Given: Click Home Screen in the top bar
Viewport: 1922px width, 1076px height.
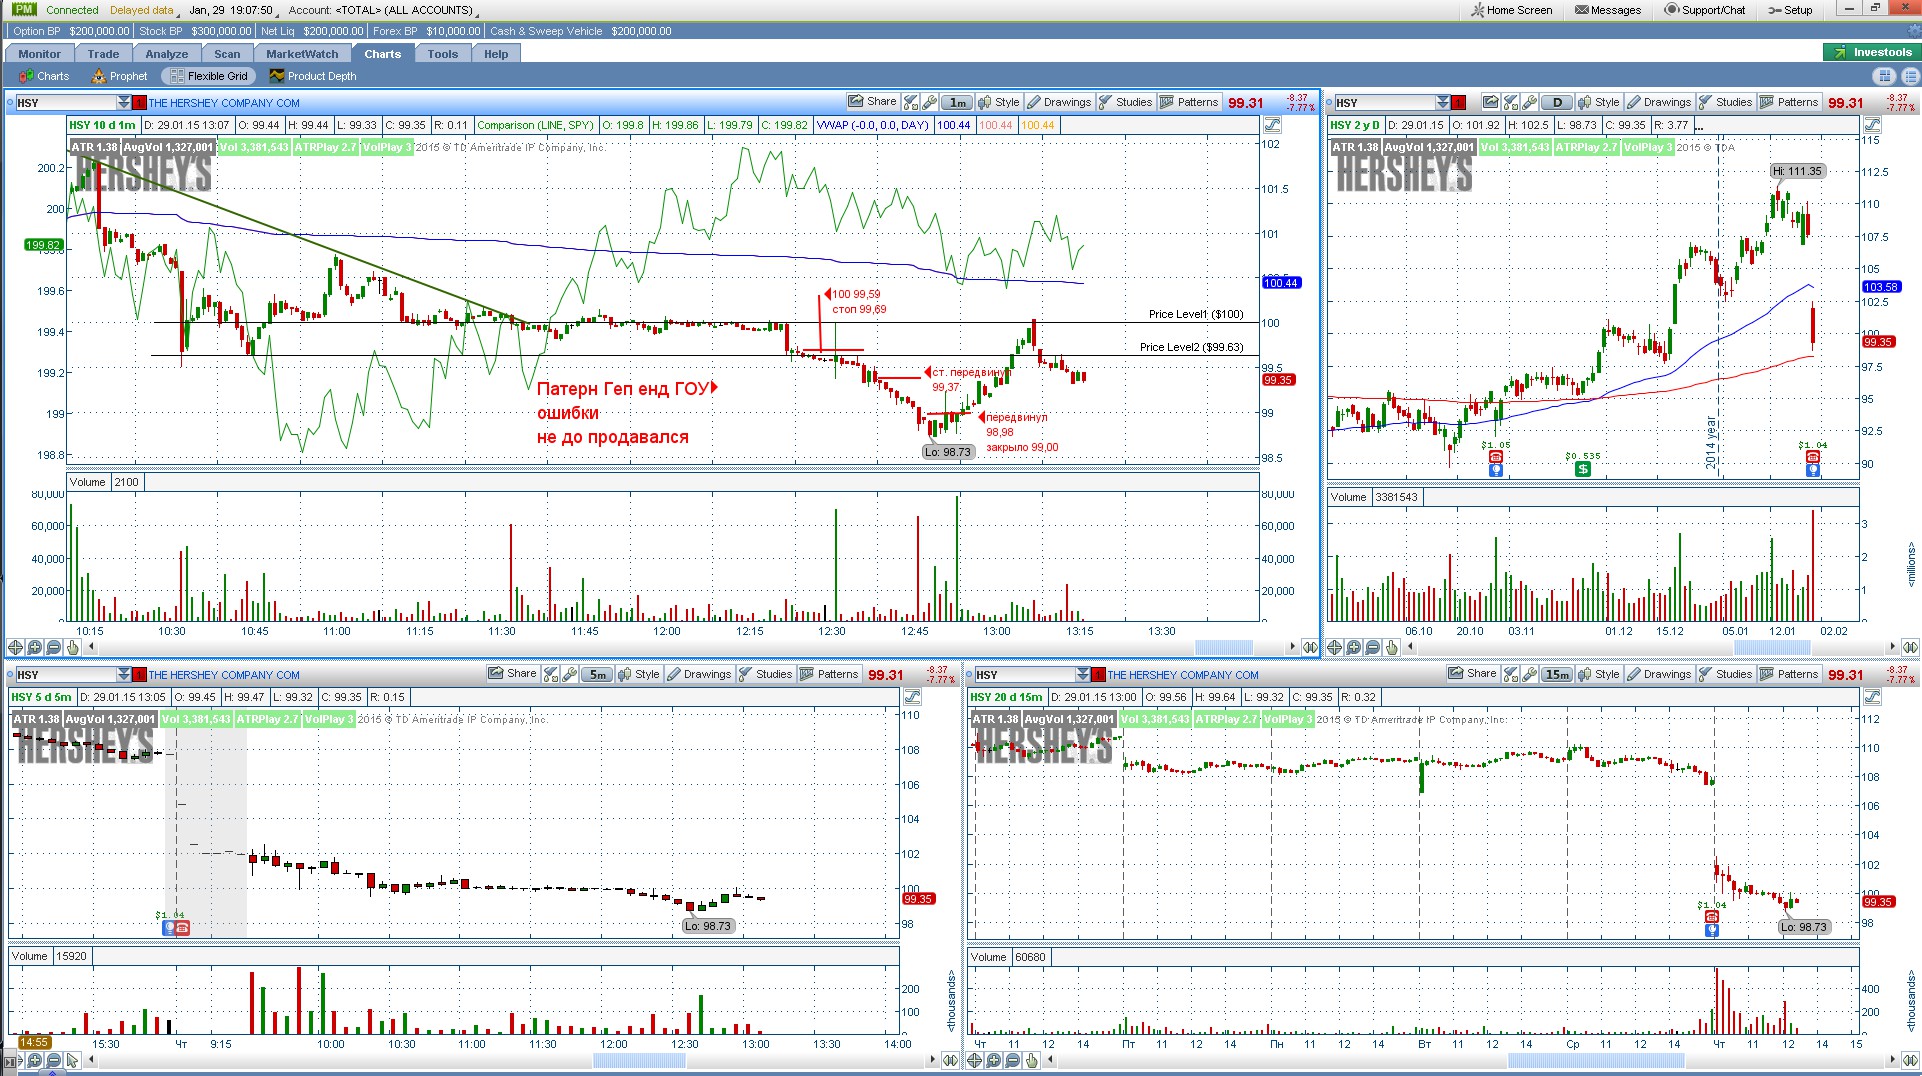Looking at the screenshot, I should (1511, 10).
